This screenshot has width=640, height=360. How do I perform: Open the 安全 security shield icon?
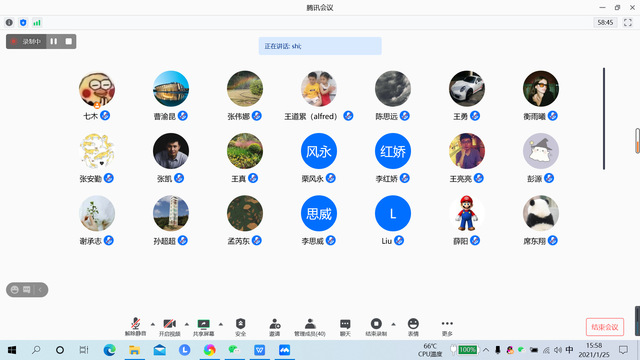pyautogui.click(x=240, y=327)
